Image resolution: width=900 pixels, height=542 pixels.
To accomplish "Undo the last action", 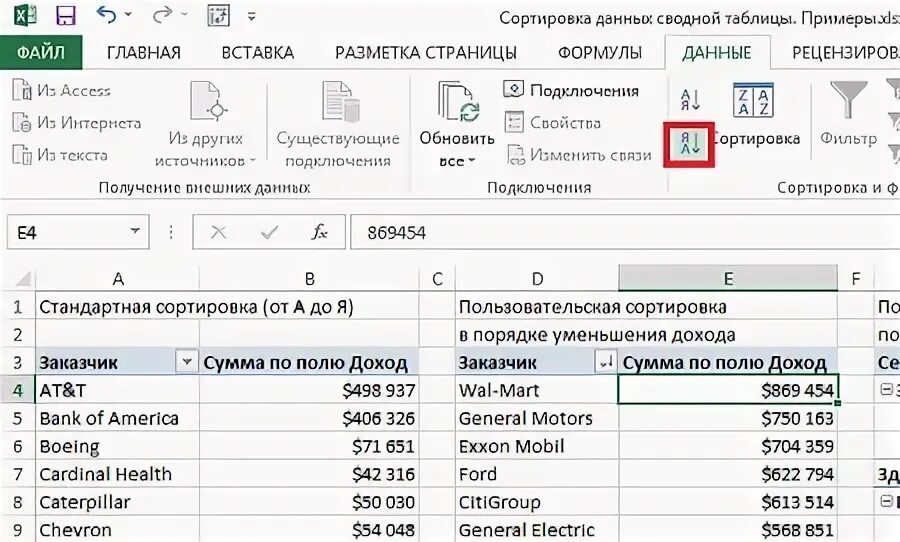I will [107, 14].
